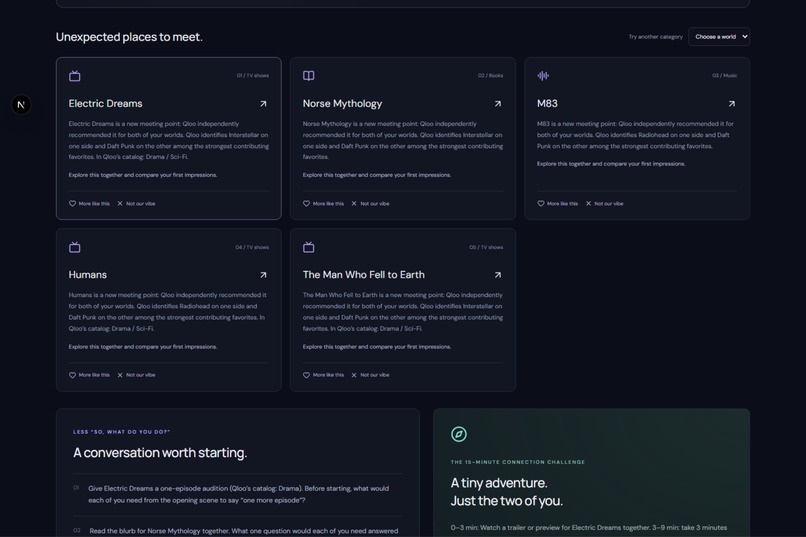Click conversation prompt 02 about Norse Mythology blurb
Image resolution: width=806 pixels, height=537 pixels.
[x=244, y=531]
